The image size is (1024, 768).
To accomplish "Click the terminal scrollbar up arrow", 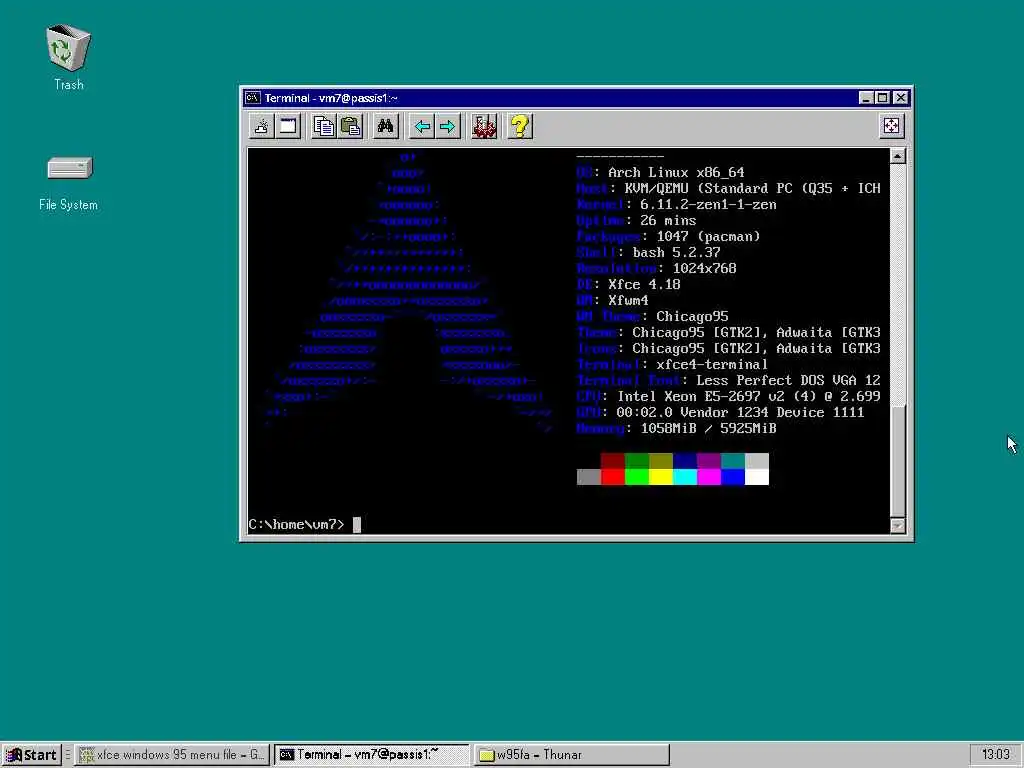I will point(898,156).
